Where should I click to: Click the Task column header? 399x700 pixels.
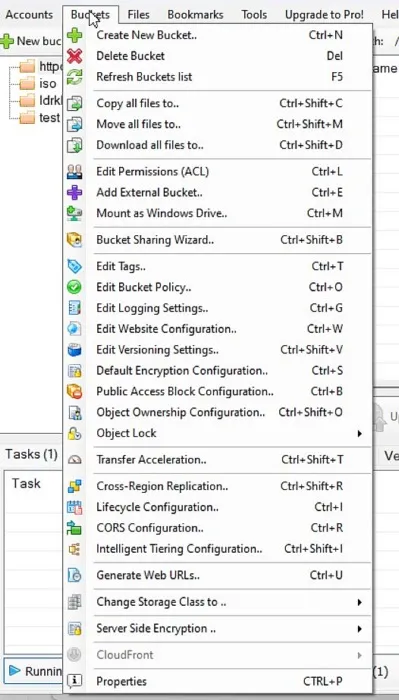tap(26, 483)
